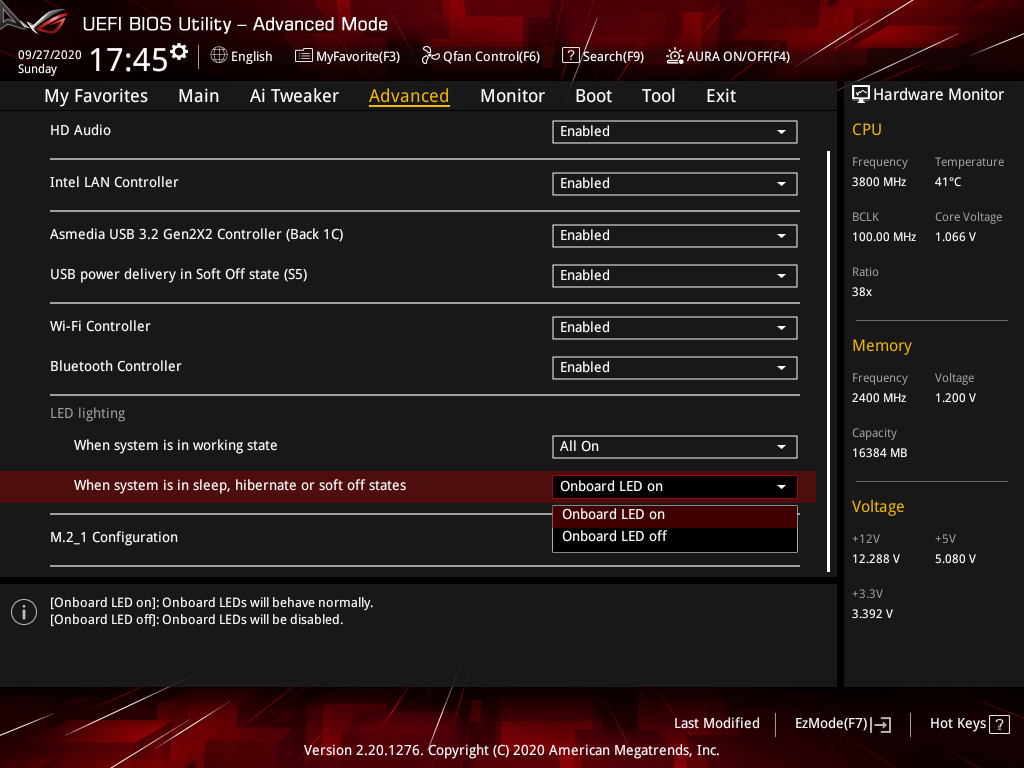Click the +3.3V value 3.392 V

click(x=872, y=614)
